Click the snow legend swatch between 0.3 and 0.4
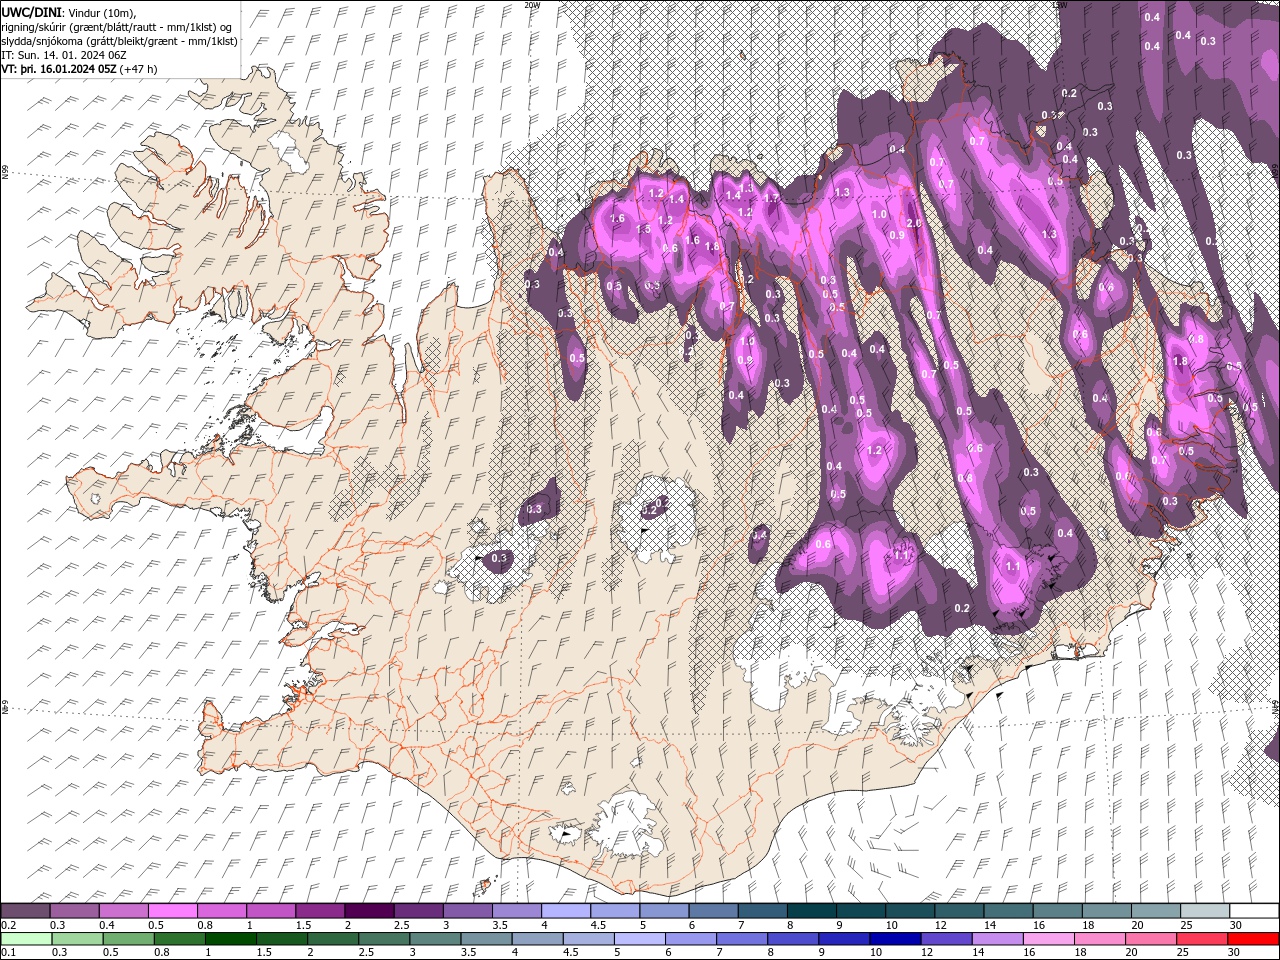 (74, 911)
